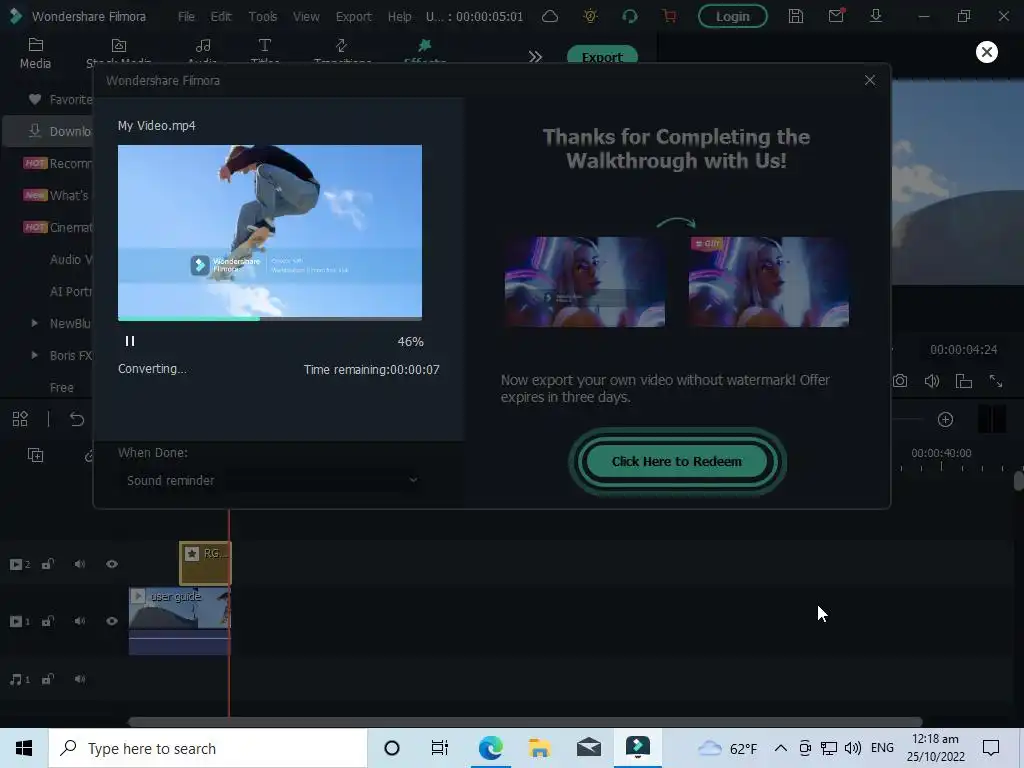Viewport: 1024px width, 768px height.
Task: Mute video track 1
Action: 80,621
